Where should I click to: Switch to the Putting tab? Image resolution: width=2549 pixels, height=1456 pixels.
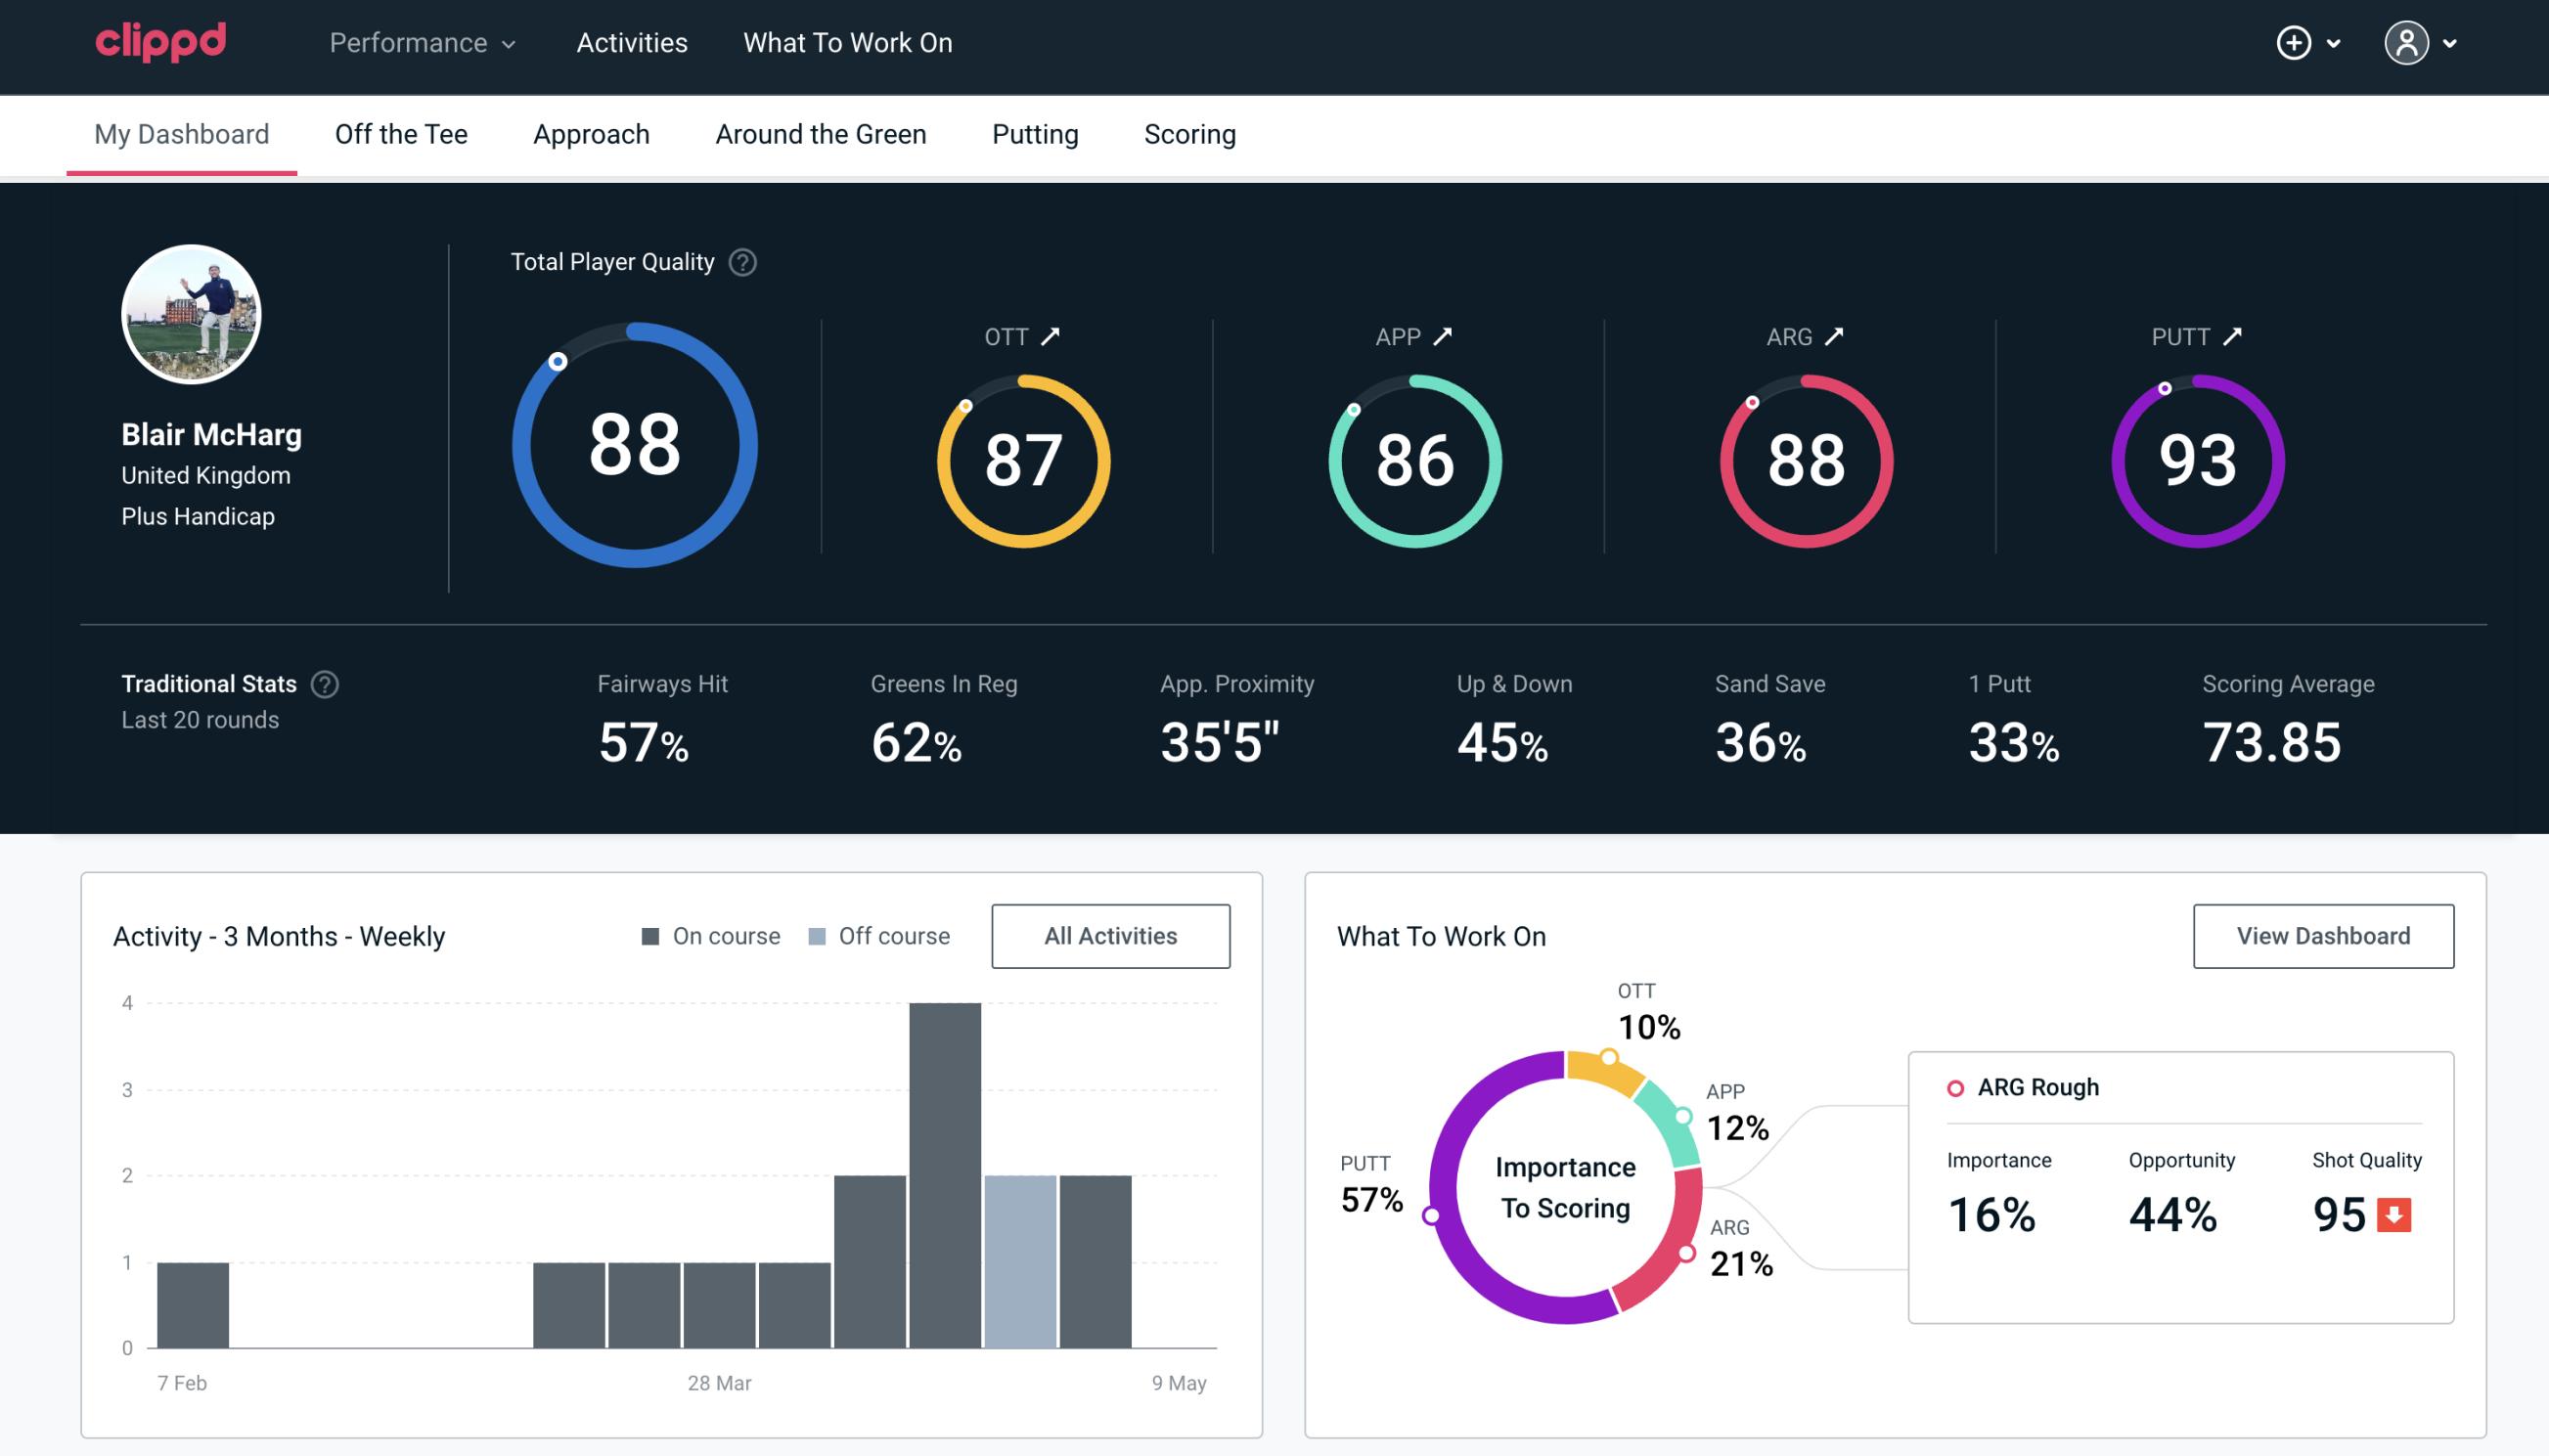[1033, 133]
